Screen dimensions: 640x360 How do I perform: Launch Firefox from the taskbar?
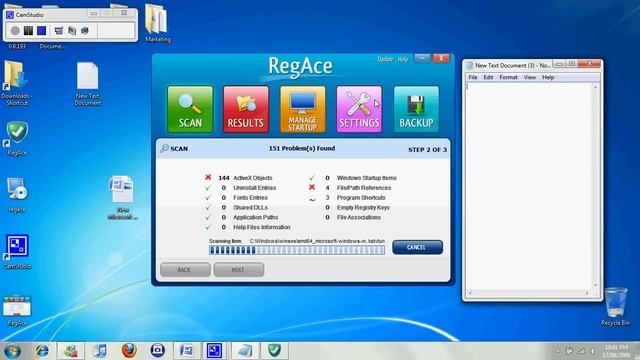click(x=129, y=351)
